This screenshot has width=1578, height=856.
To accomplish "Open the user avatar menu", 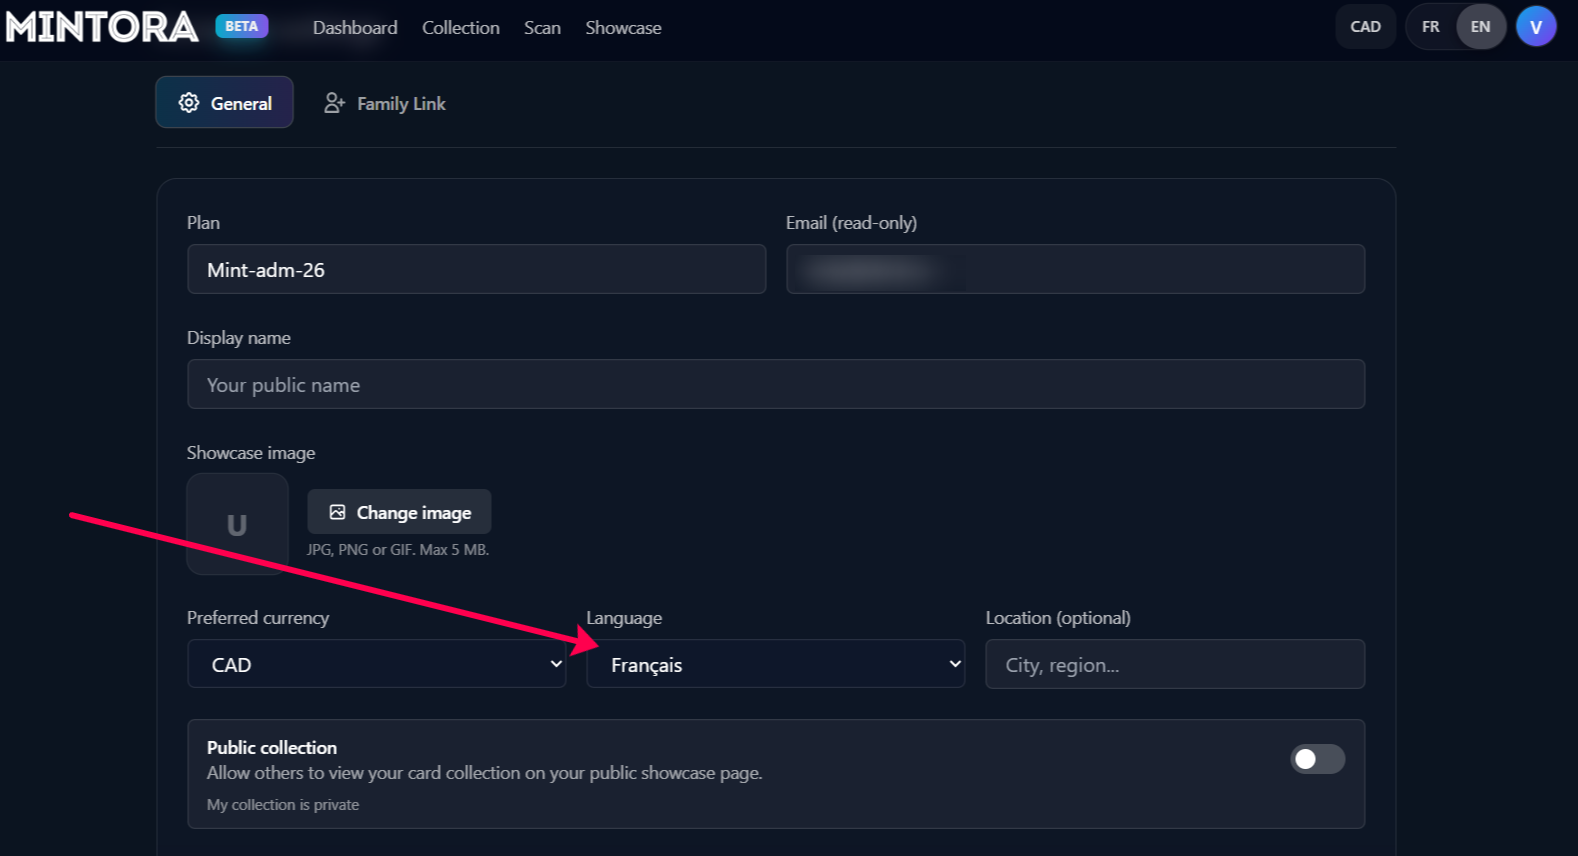I will [x=1535, y=27].
